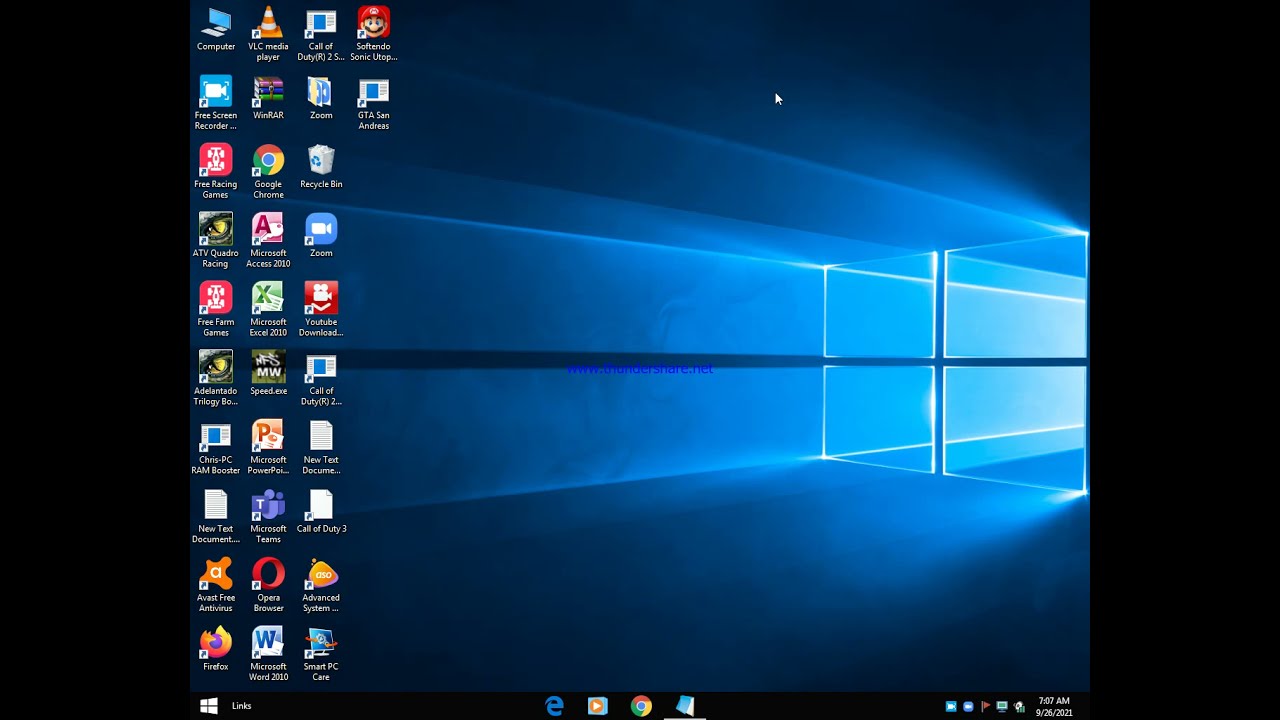Click the network monitor tray icon
The width and height of the screenshot is (1280, 720).
pos(1002,706)
